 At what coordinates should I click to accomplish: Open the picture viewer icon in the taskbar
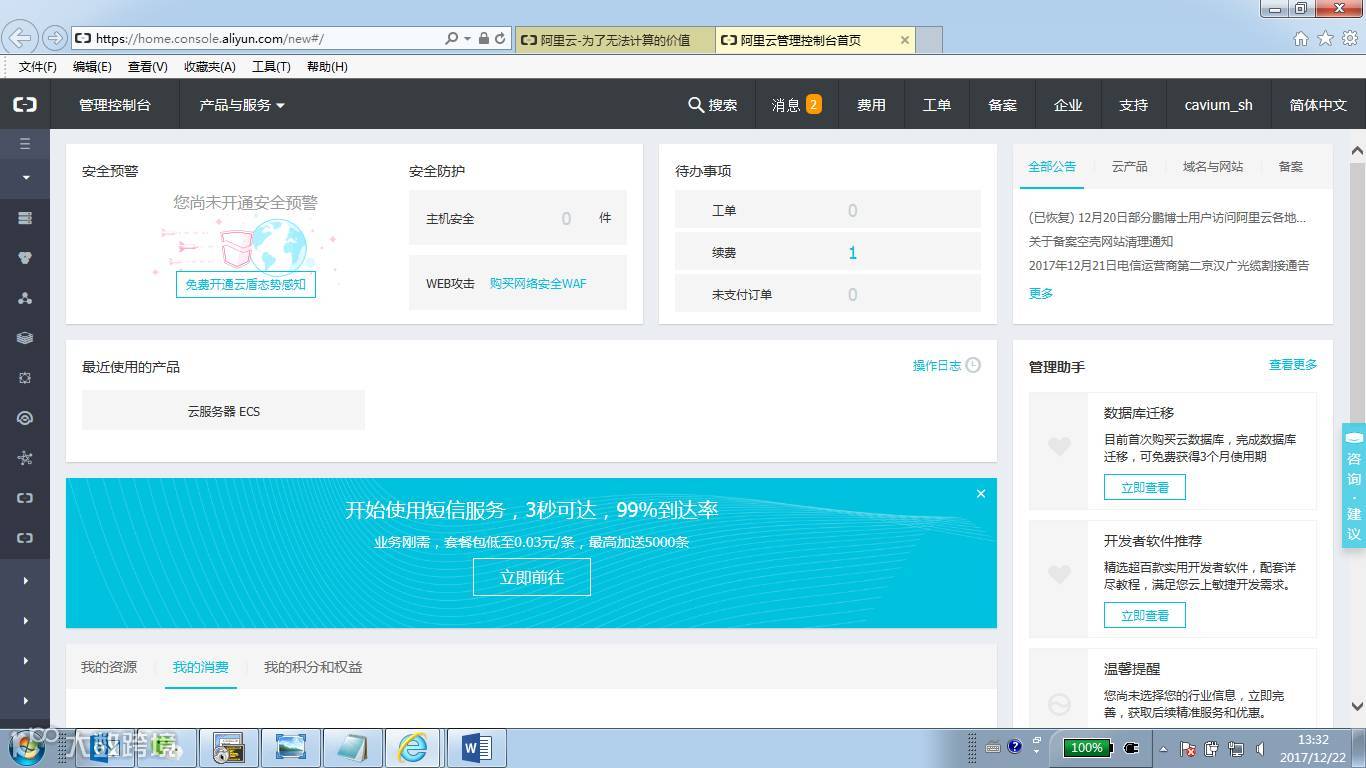tap(290, 747)
